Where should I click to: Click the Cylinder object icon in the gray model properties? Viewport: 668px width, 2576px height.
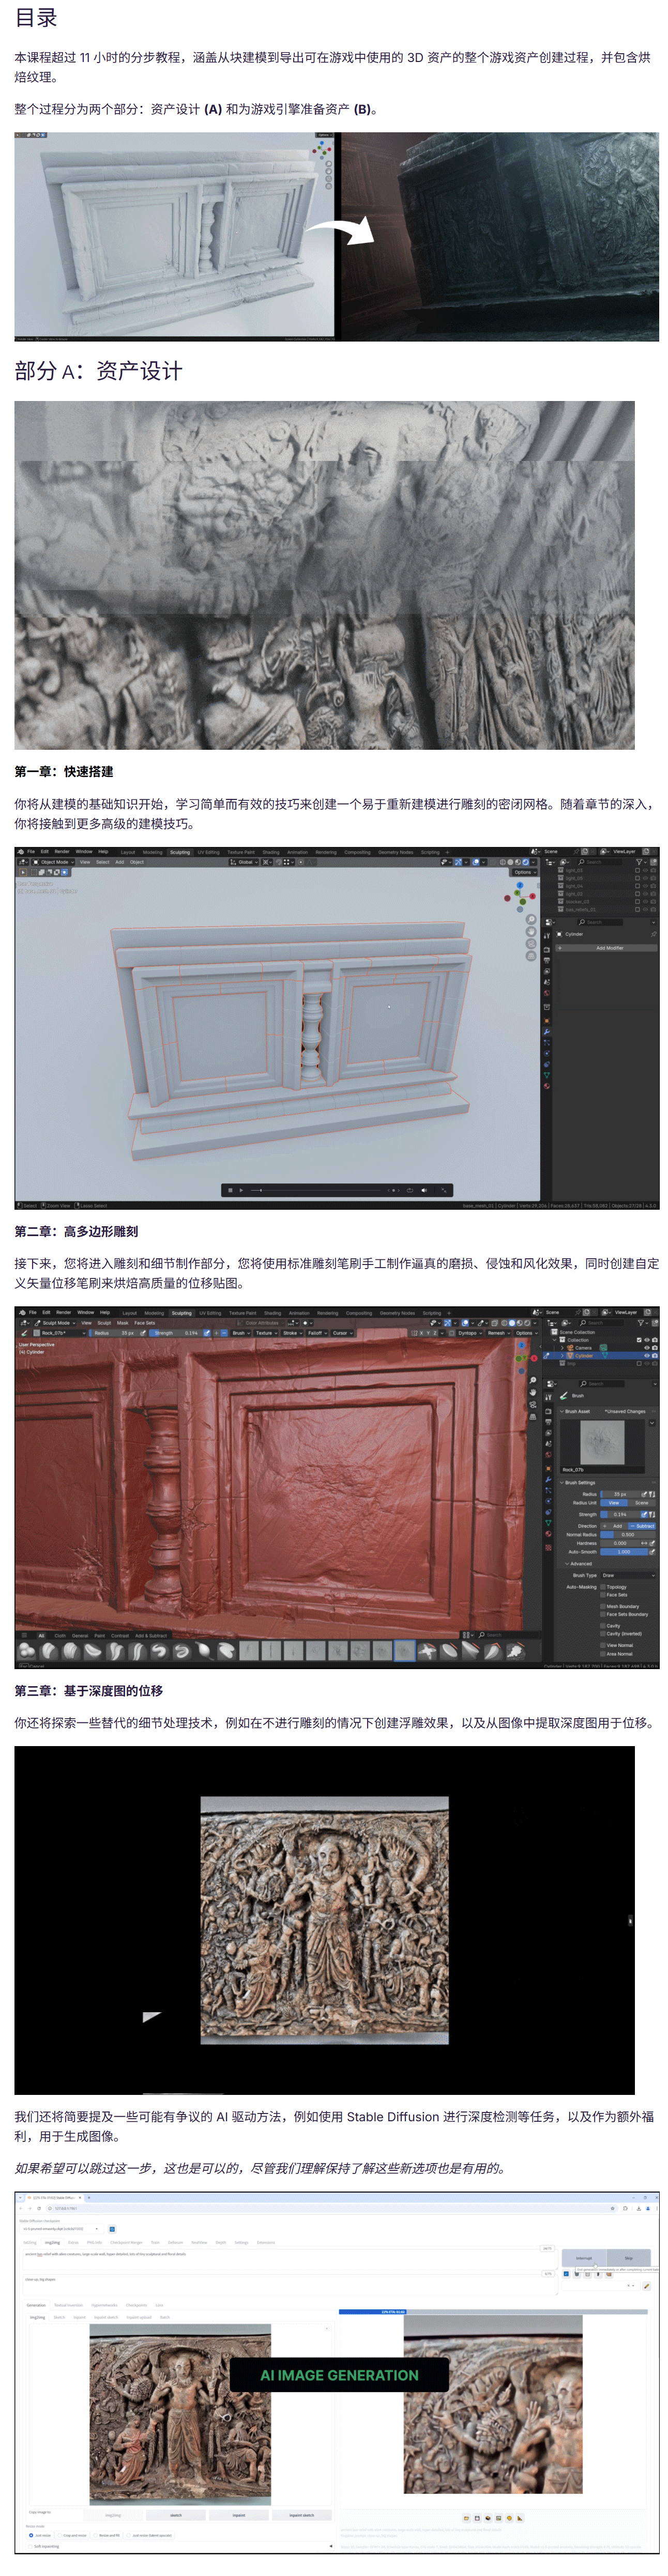point(558,934)
